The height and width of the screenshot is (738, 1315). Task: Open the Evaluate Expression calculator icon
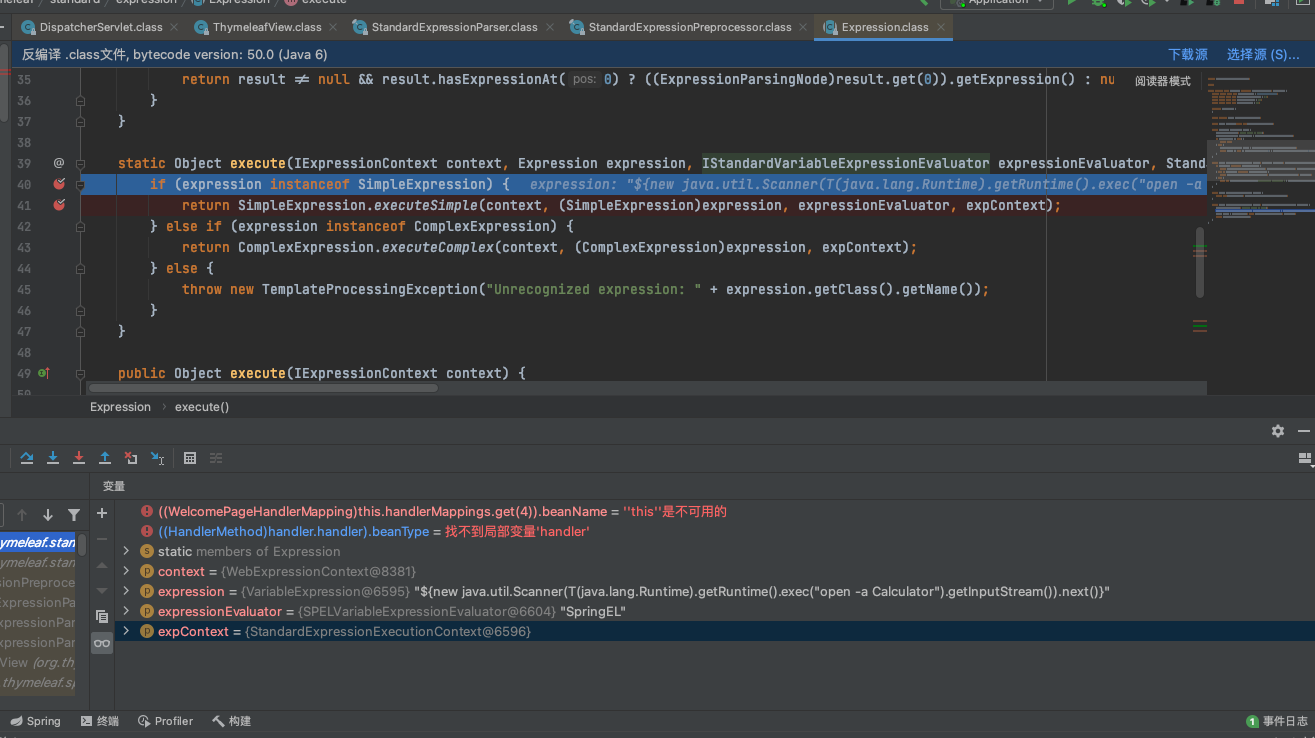(x=190, y=458)
